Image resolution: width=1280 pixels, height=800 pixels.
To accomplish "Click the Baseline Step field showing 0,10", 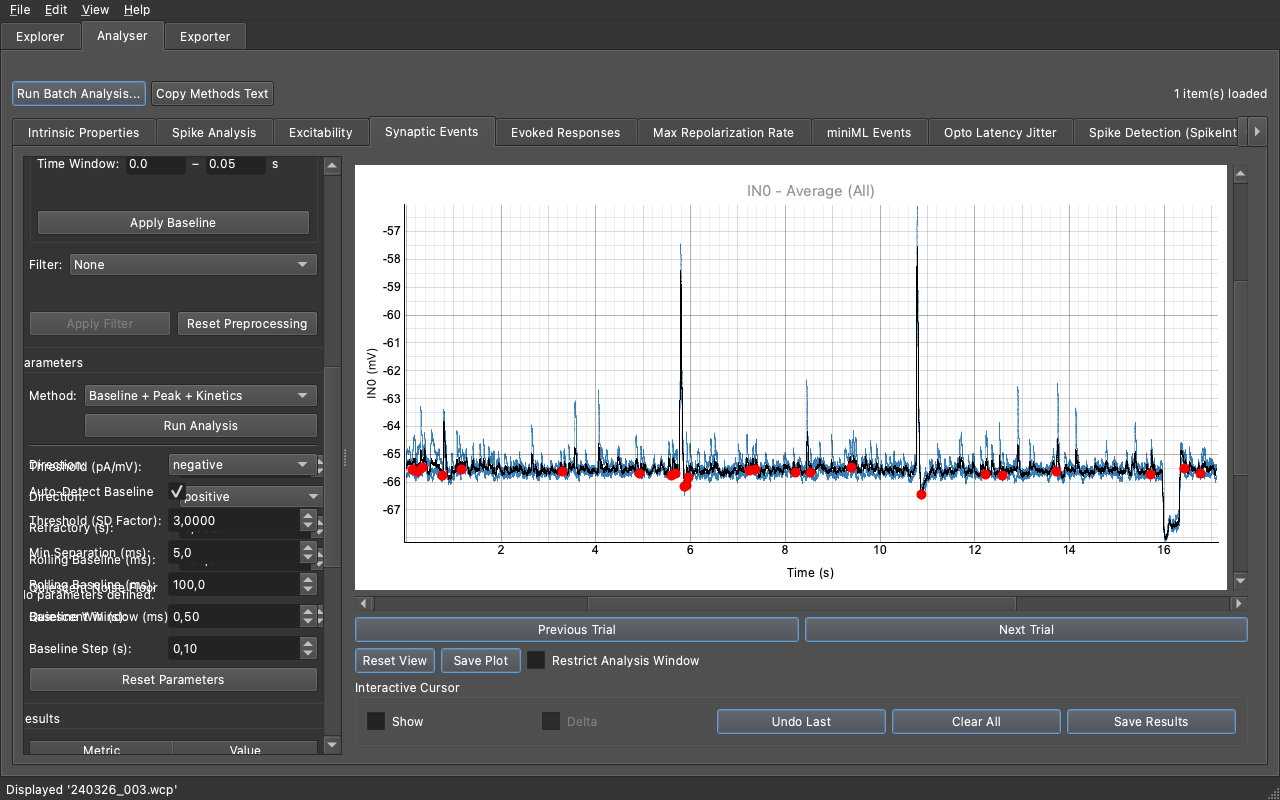I will click(234, 649).
